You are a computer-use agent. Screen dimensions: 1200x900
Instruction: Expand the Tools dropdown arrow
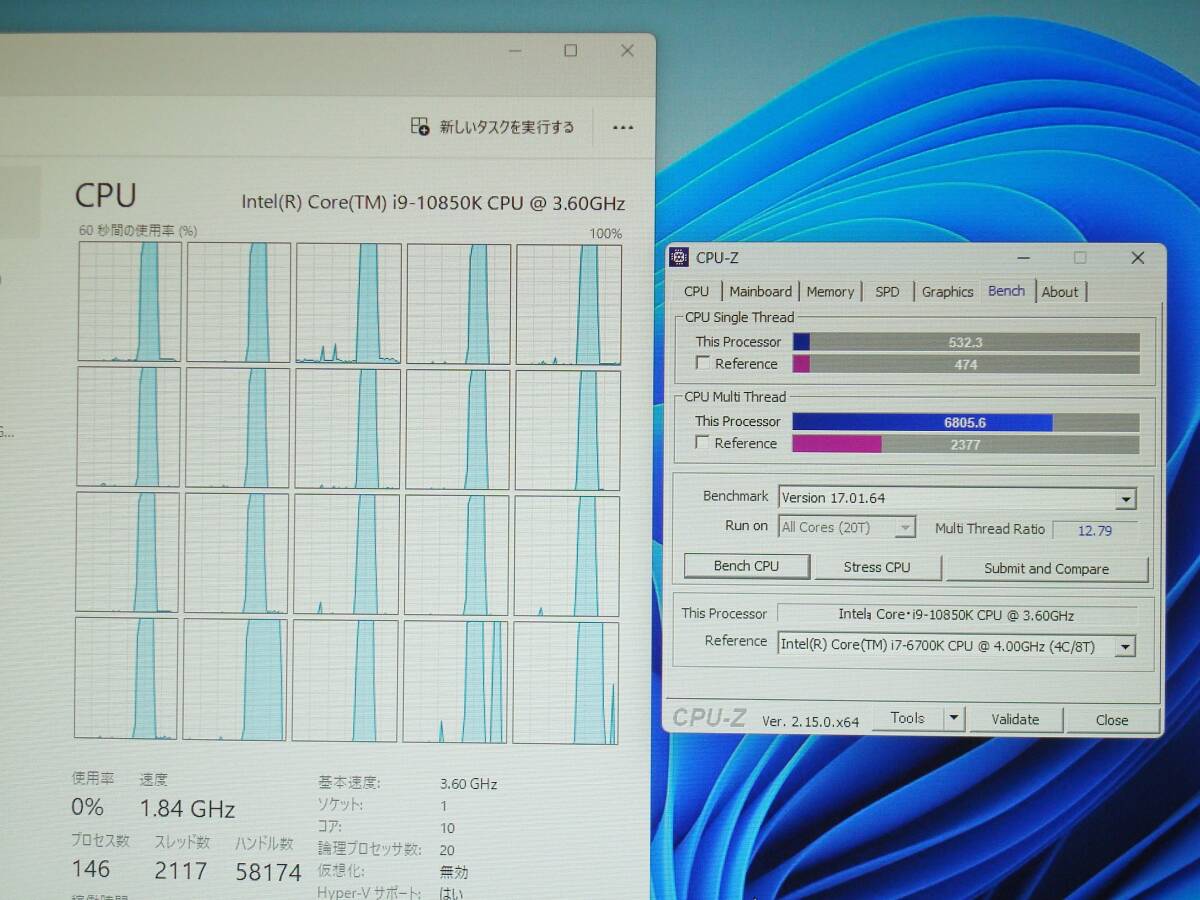click(x=954, y=718)
